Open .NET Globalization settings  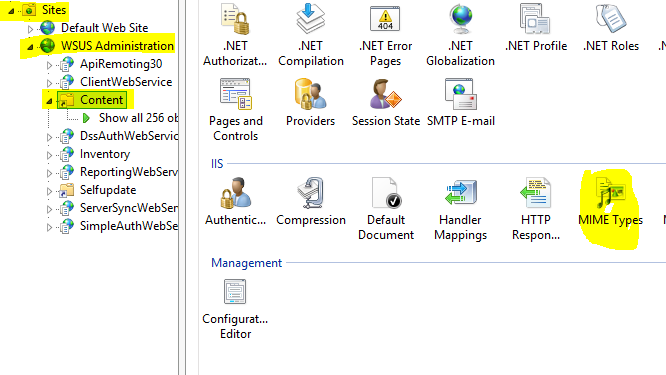pyautogui.click(x=460, y=36)
